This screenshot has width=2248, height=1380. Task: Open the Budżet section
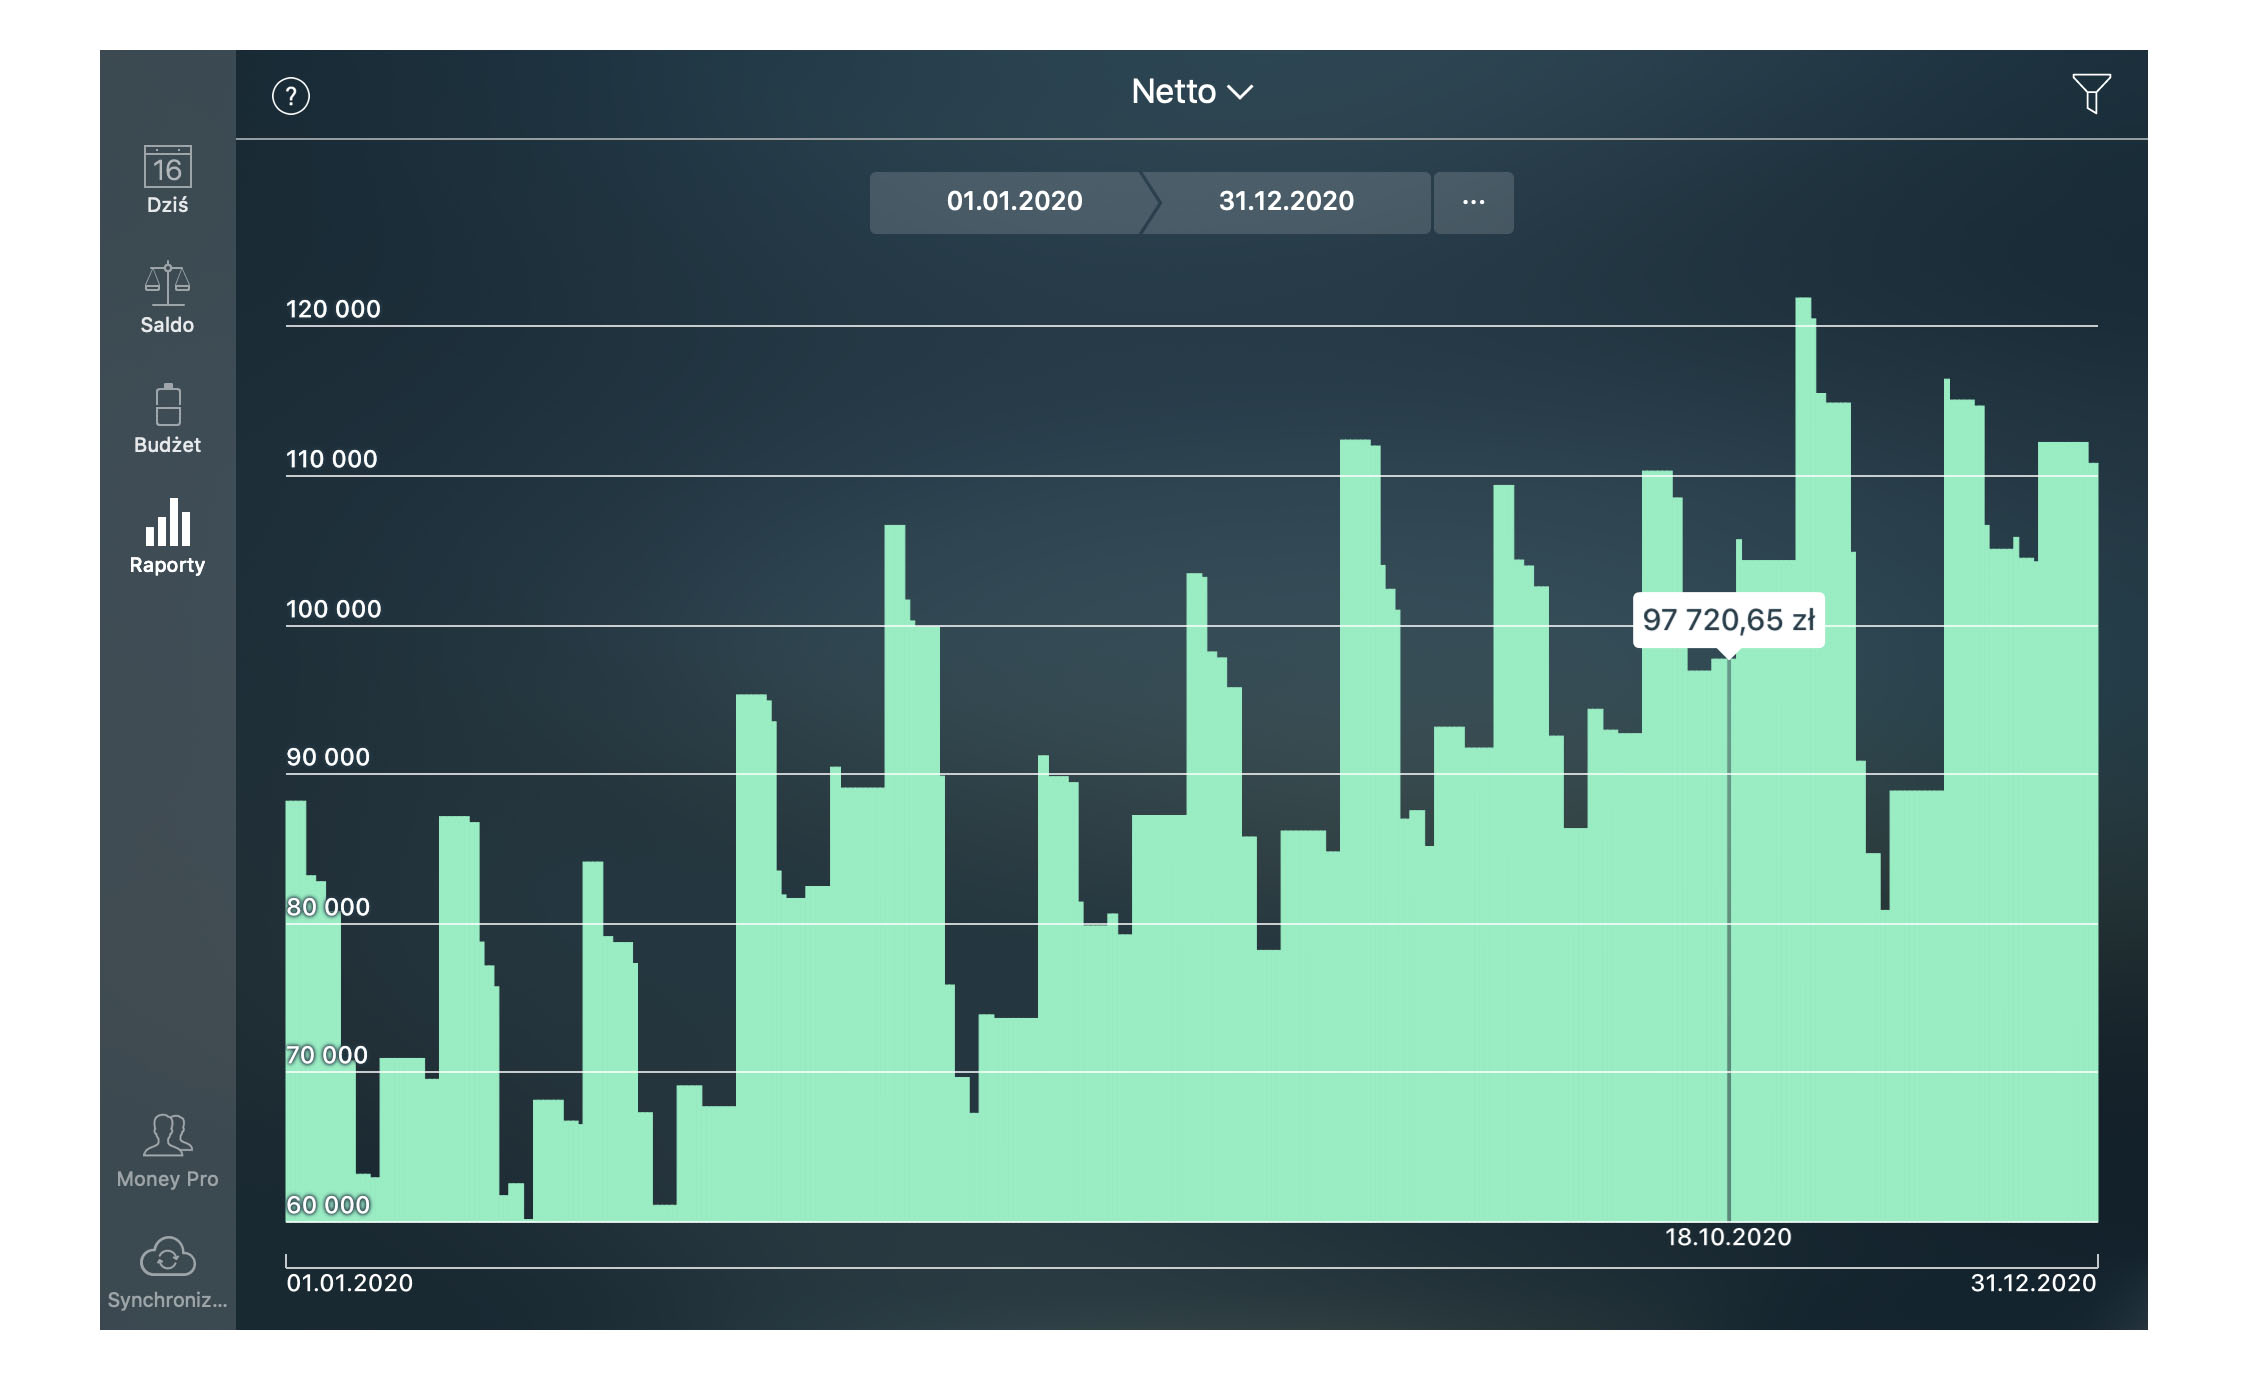(x=167, y=419)
